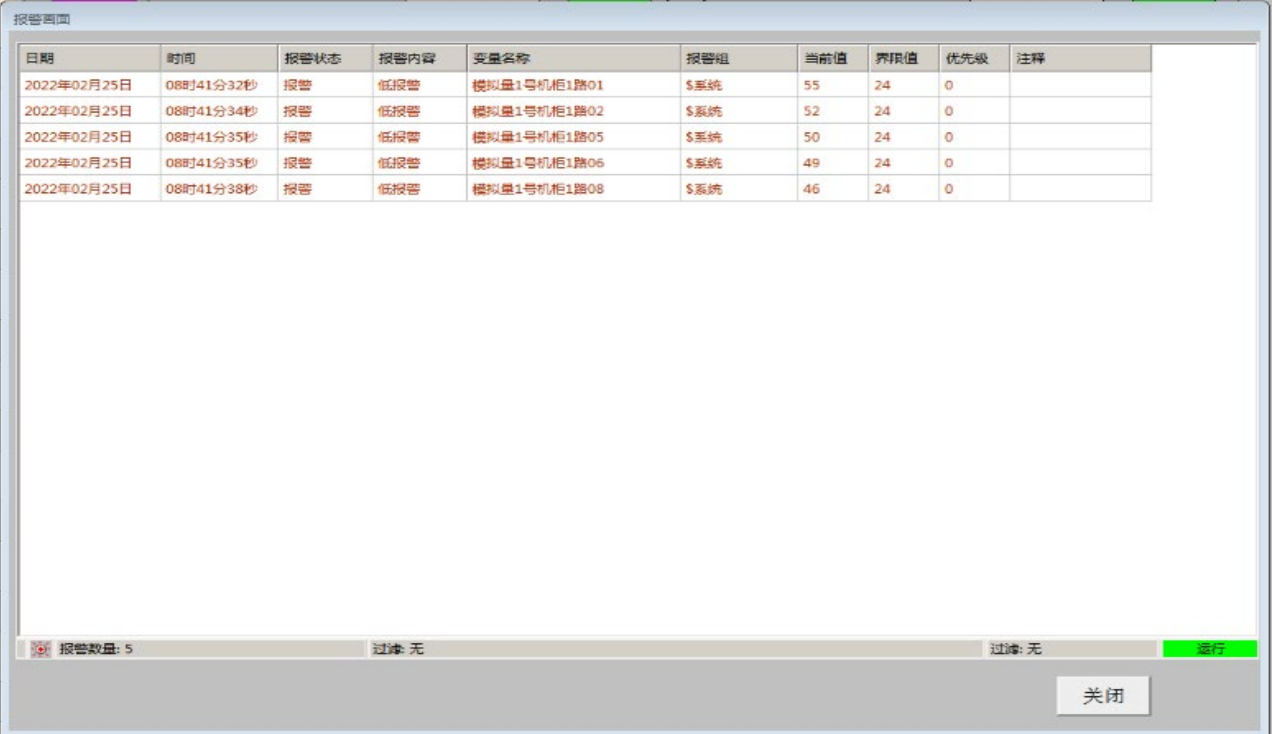Click the 时间 column header
The image size is (1272, 734).
(x=218, y=58)
